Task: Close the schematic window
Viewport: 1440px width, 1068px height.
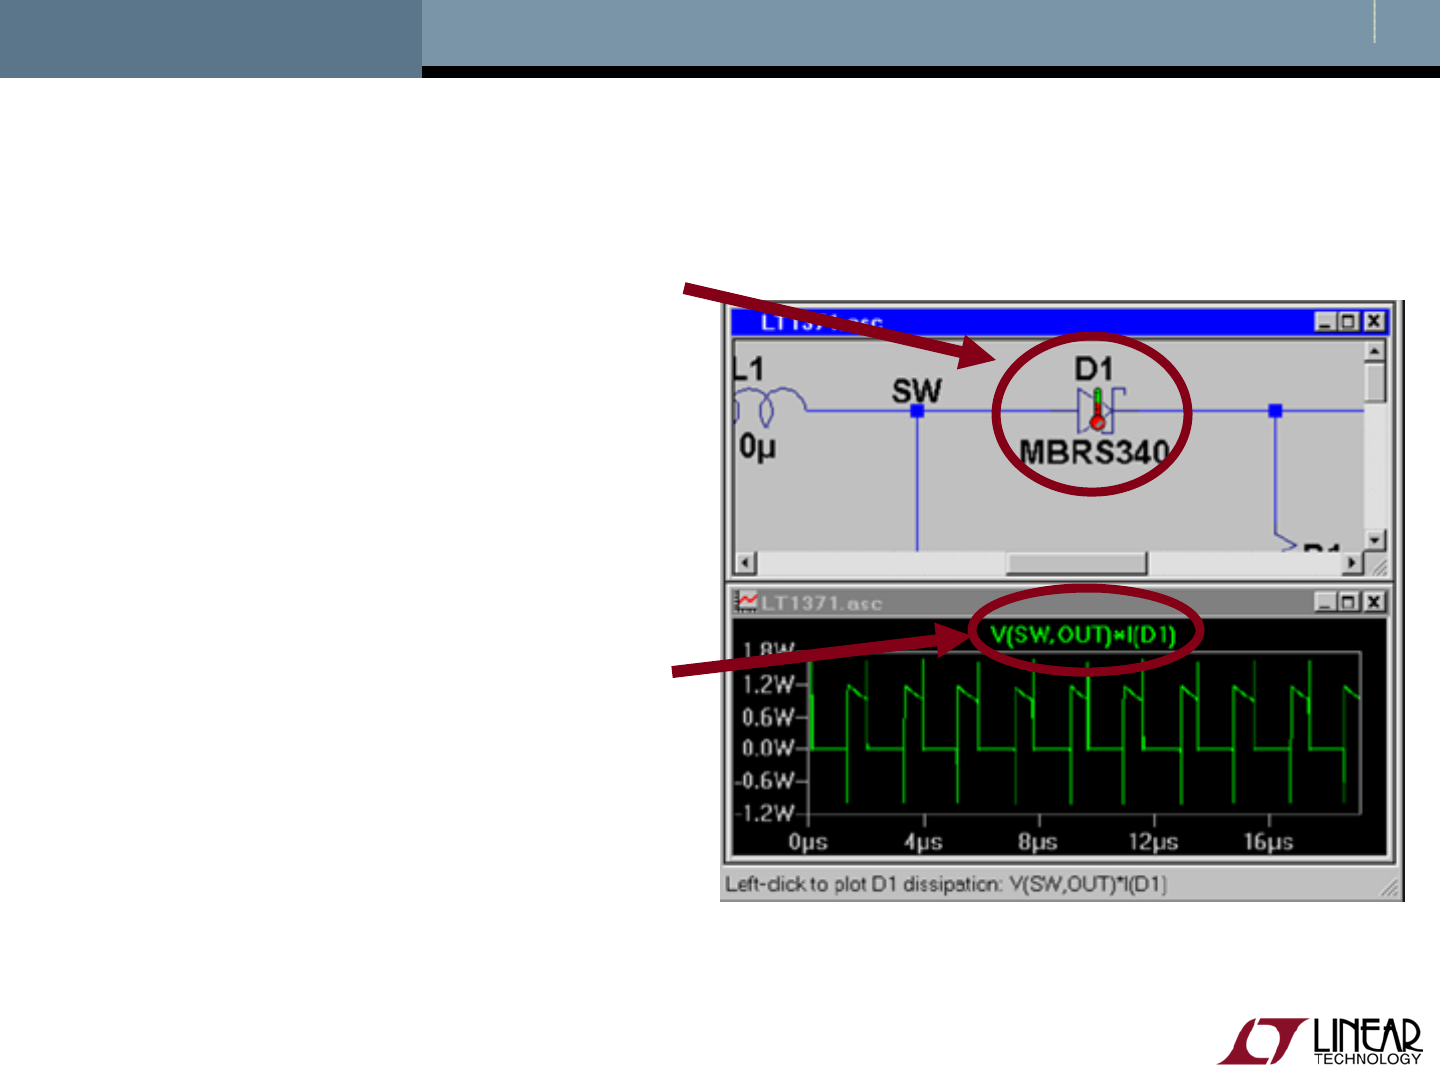Action: tap(1374, 322)
